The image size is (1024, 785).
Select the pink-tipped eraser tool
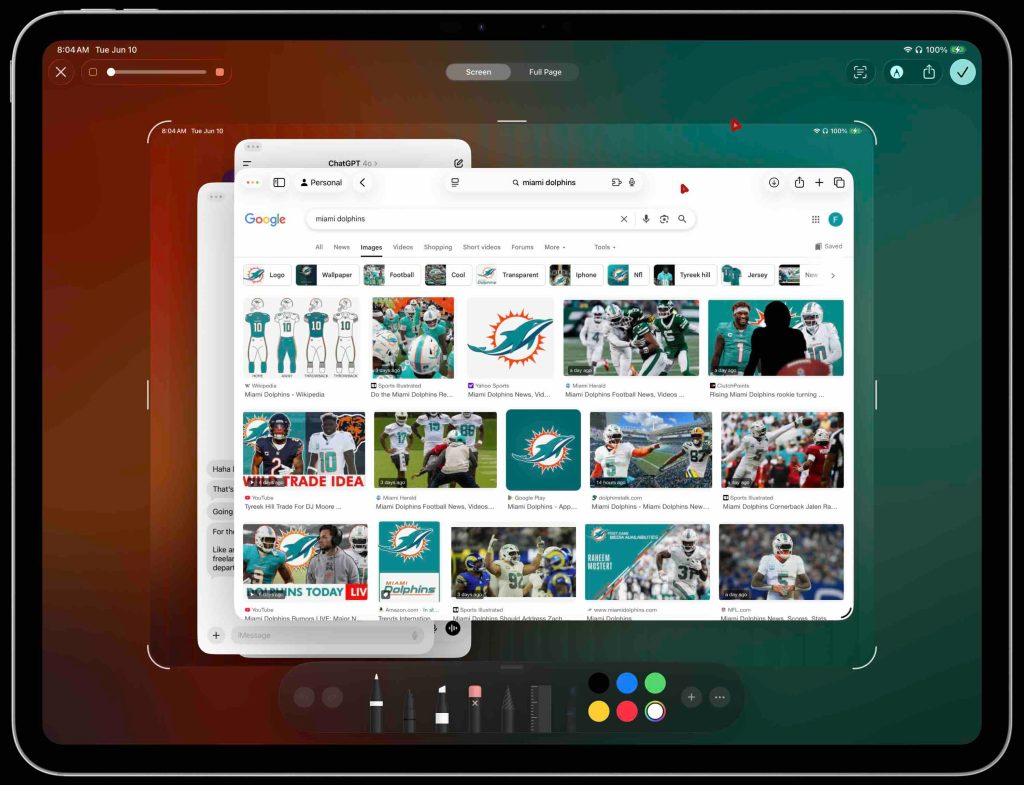pyautogui.click(x=475, y=705)
